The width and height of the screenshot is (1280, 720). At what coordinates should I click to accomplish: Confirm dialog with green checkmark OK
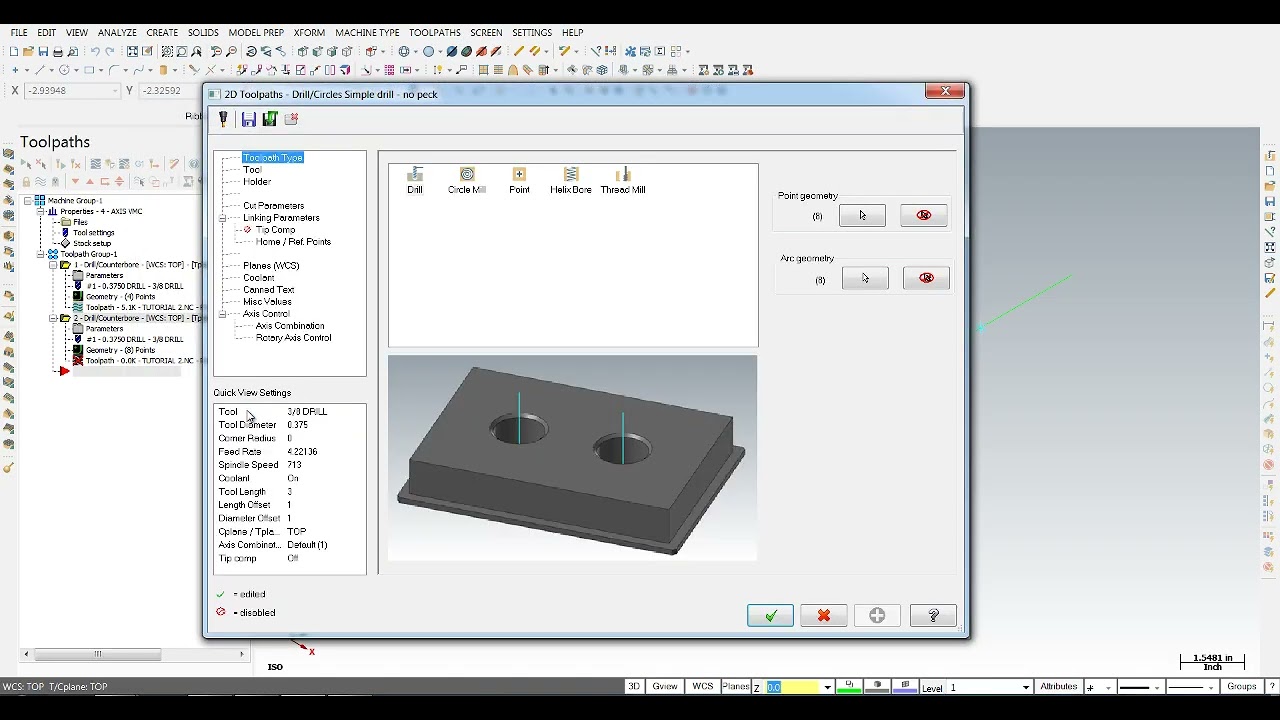point(770,616)
